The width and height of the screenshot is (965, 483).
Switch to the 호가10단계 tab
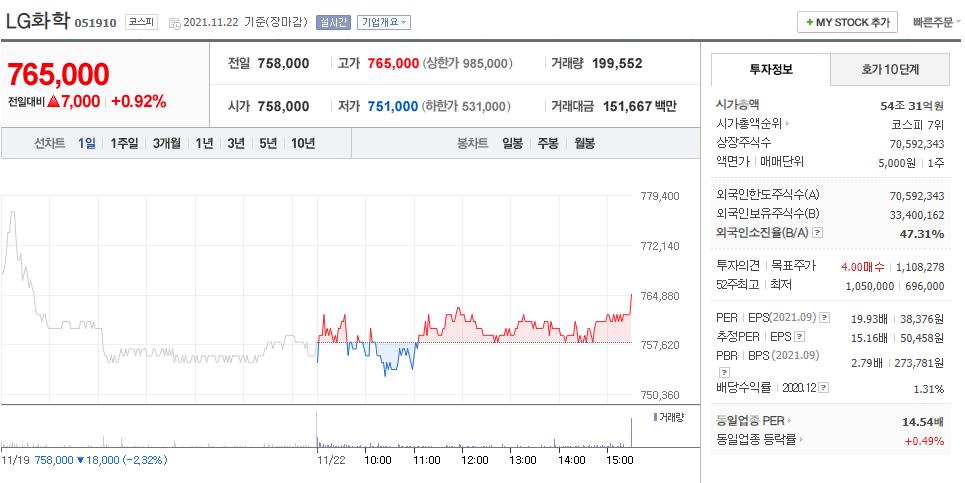890,70
